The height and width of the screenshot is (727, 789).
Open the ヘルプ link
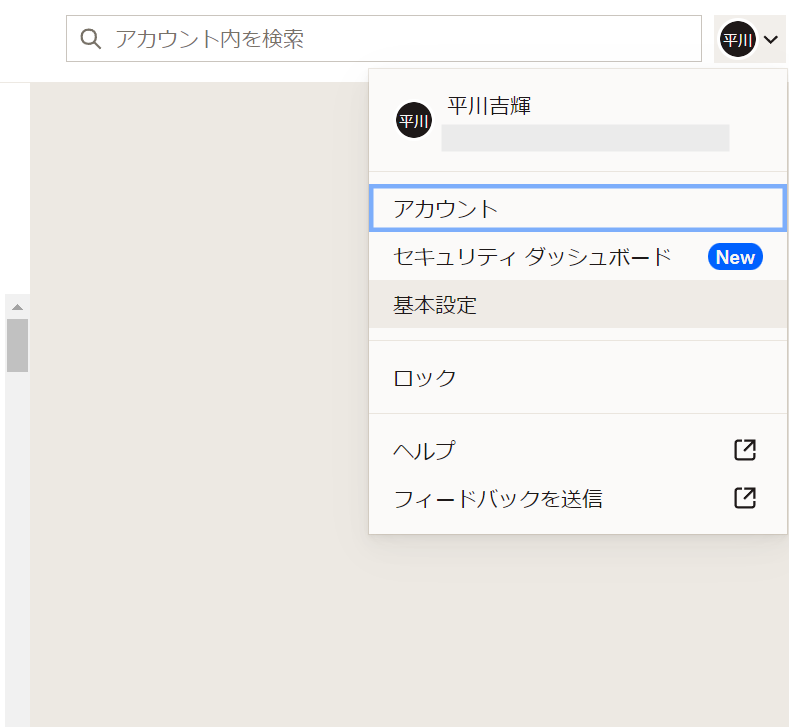pos(425,450)
